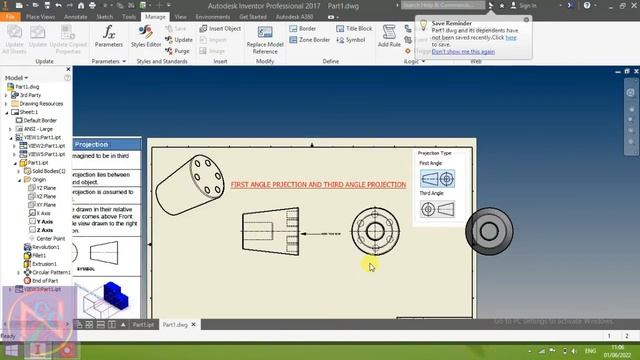Switch to Place Views tab

(40, 17)
